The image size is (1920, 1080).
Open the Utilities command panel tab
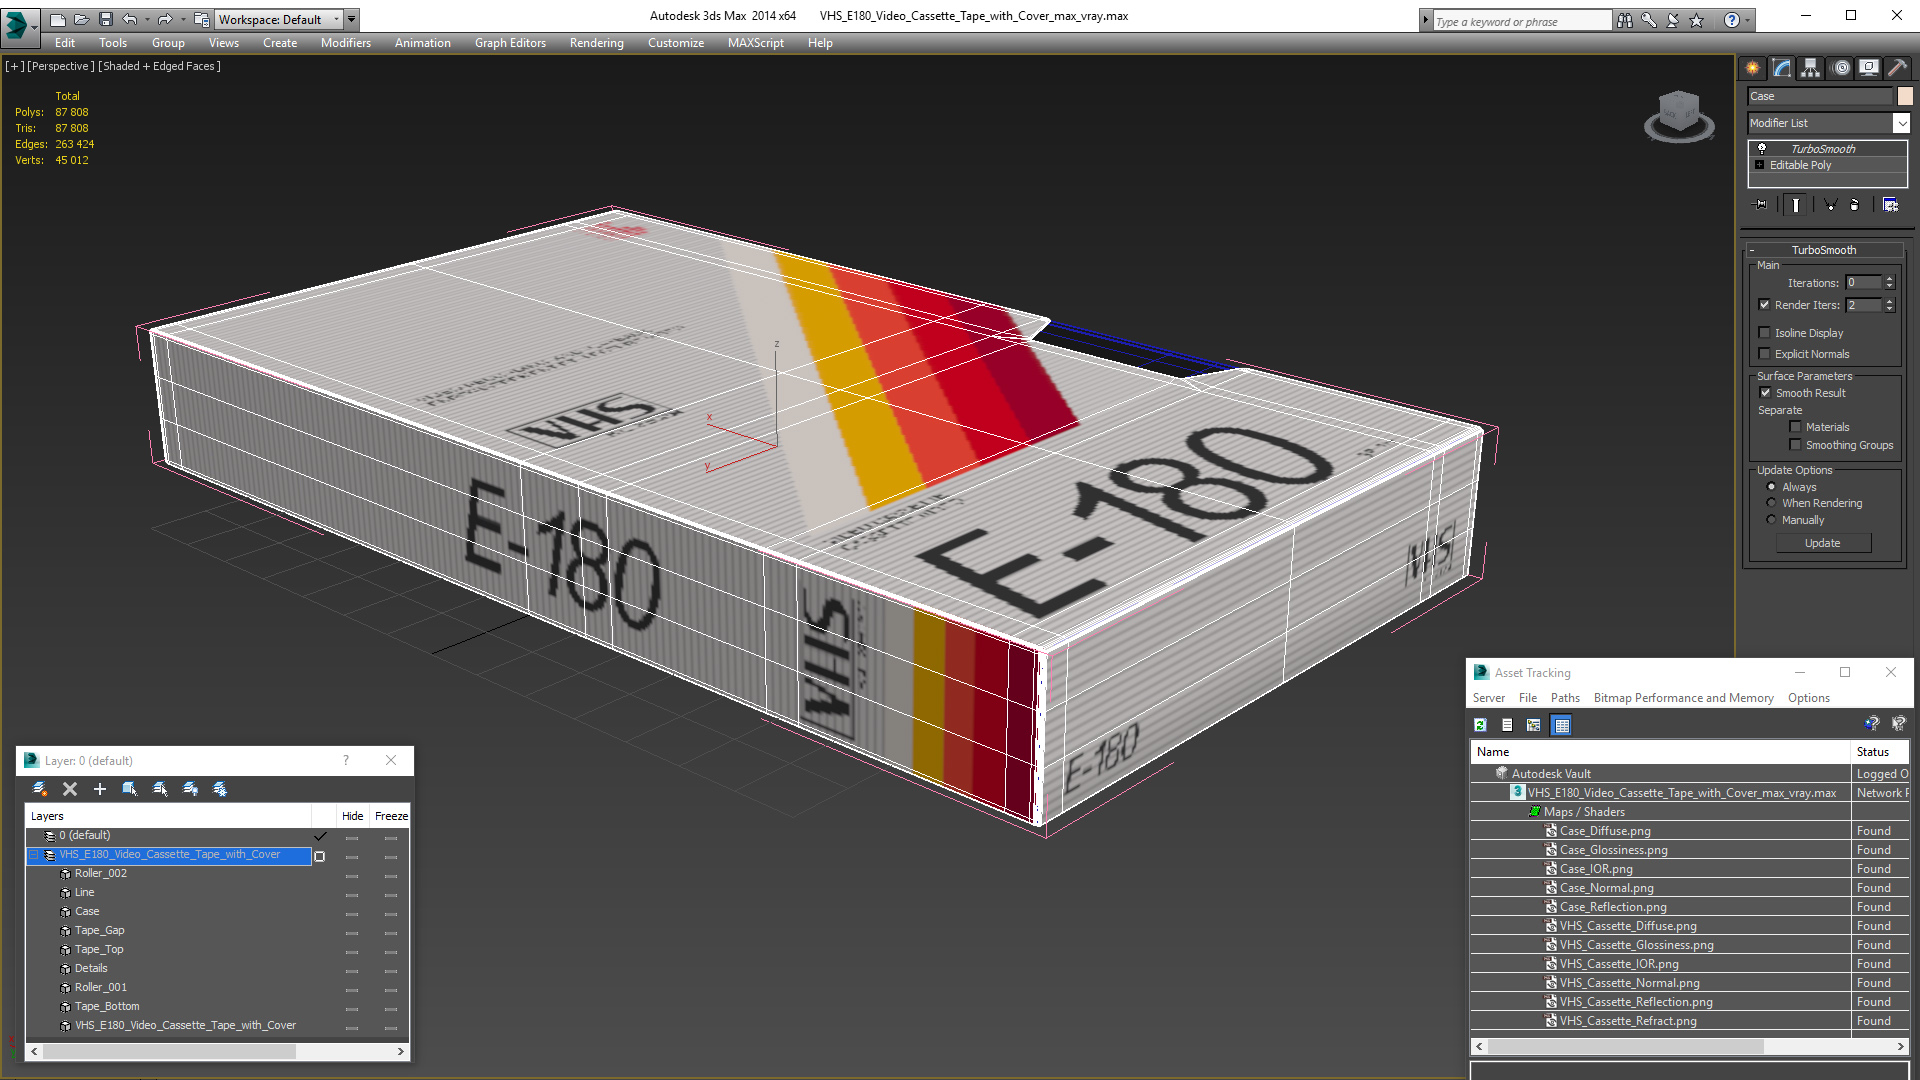coord(1897,68)
